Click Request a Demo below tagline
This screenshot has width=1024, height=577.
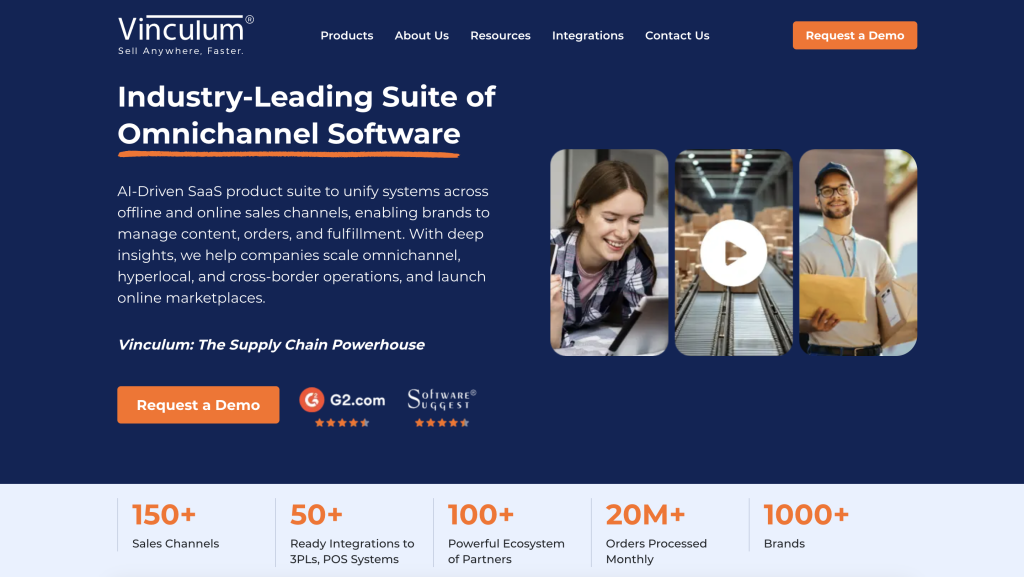(198, 405)
